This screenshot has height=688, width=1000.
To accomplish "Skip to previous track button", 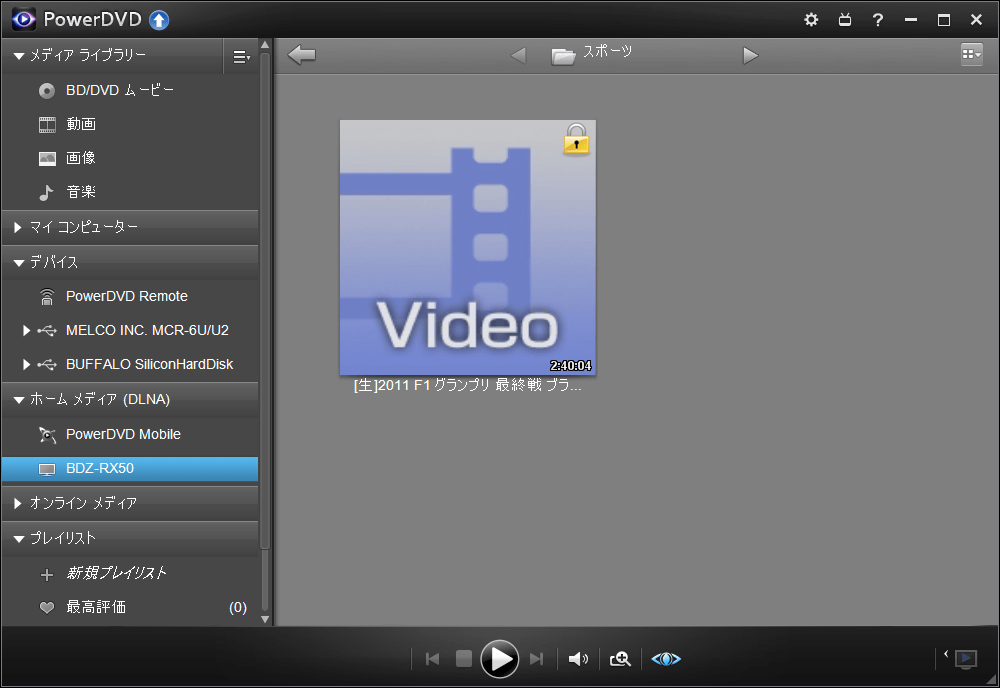I will [x=432, y=659].
